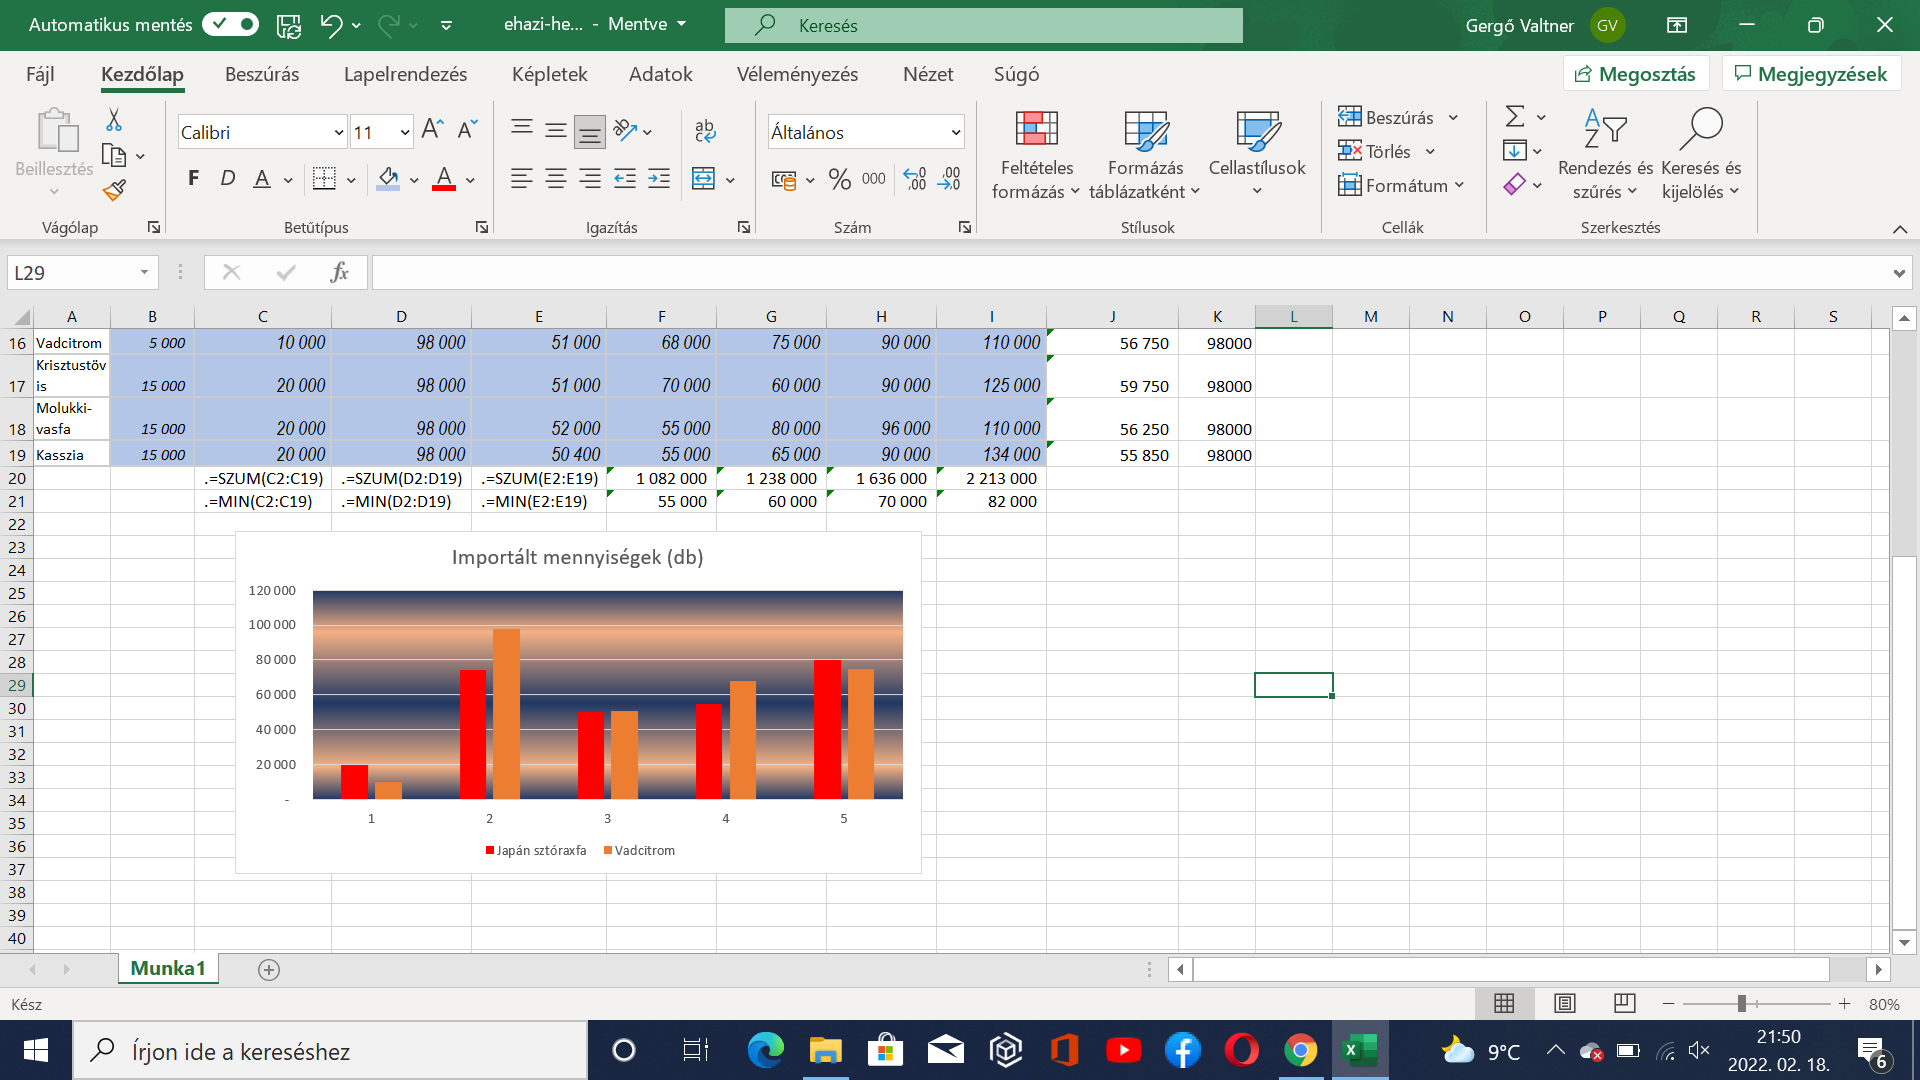Click the Format Painter brush icon
Viewport: 1920px width, 1080px height.
coord(114,190)
